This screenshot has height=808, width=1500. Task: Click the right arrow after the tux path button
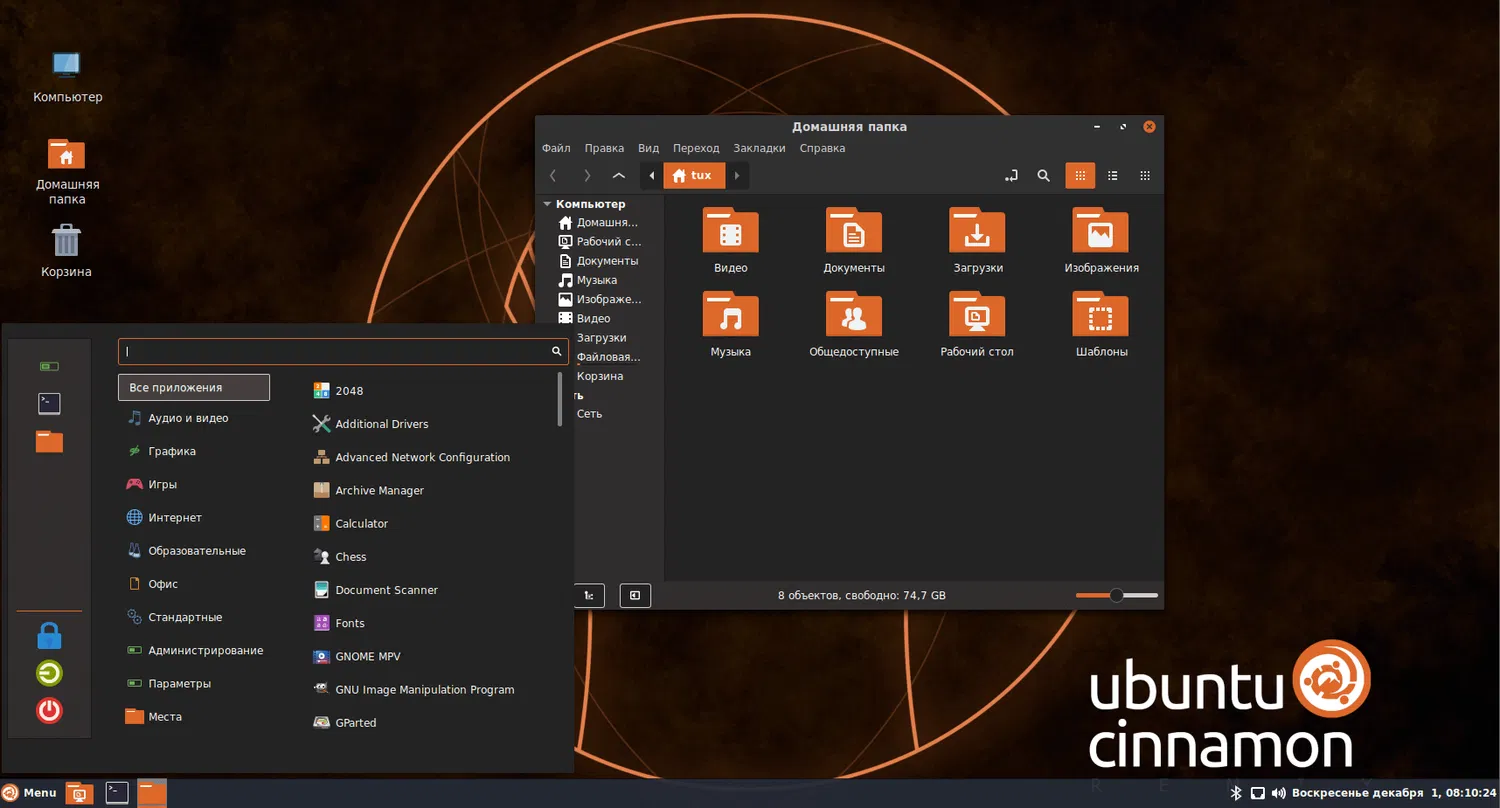point(737,176)
